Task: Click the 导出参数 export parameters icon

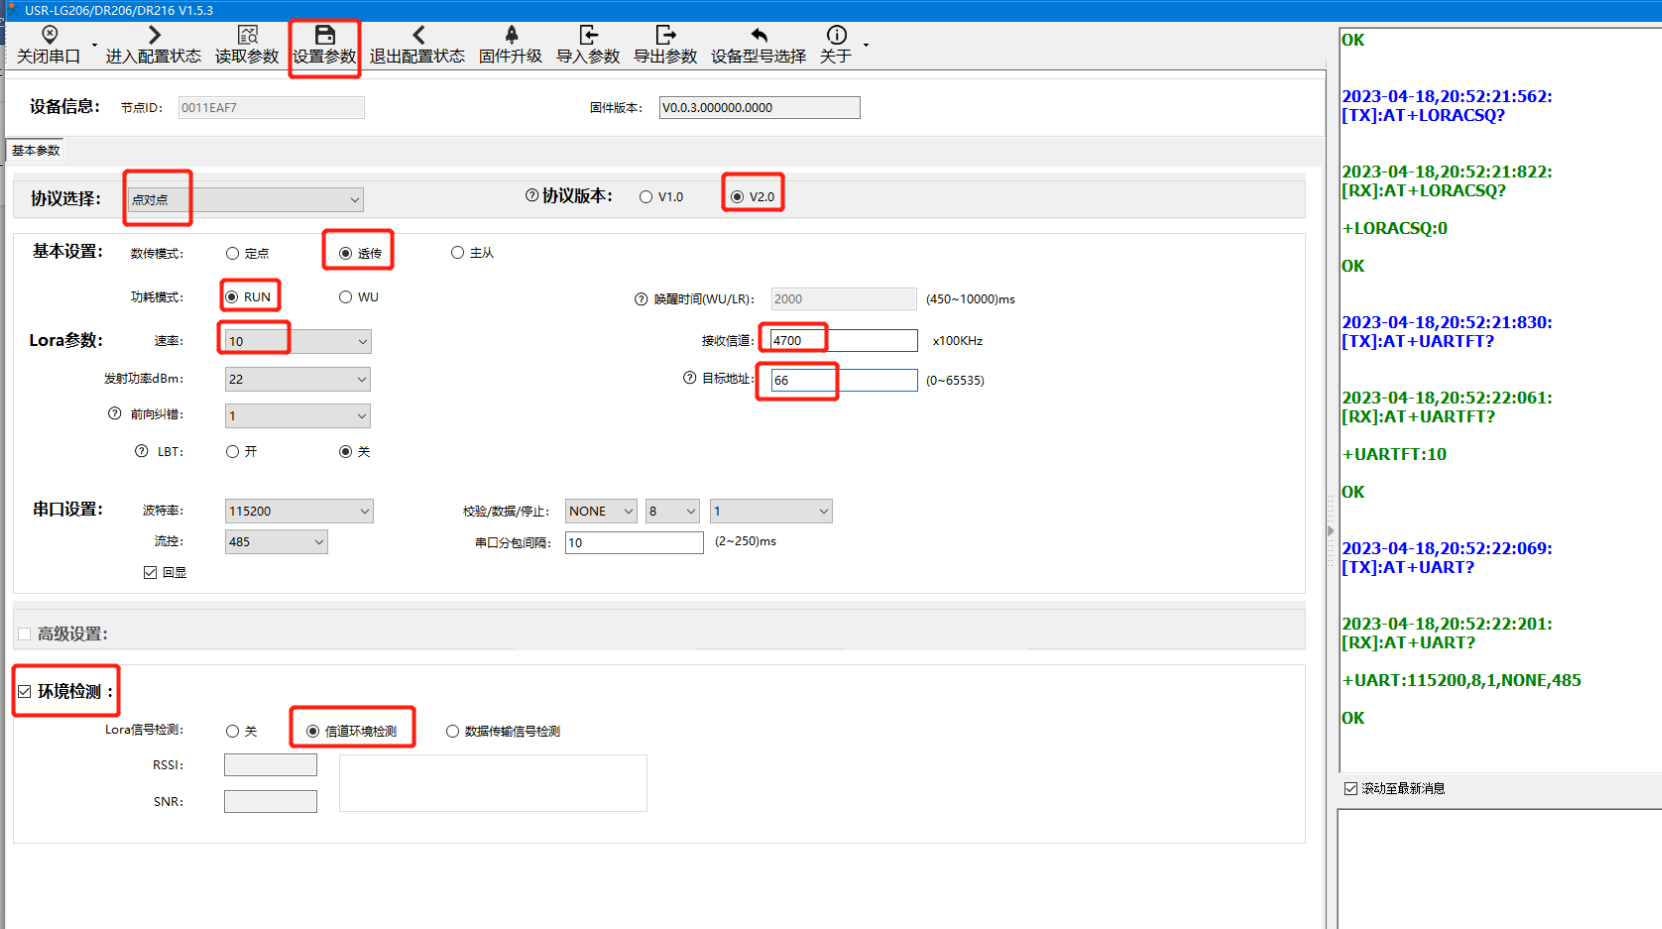Action: tap(665, 36)
